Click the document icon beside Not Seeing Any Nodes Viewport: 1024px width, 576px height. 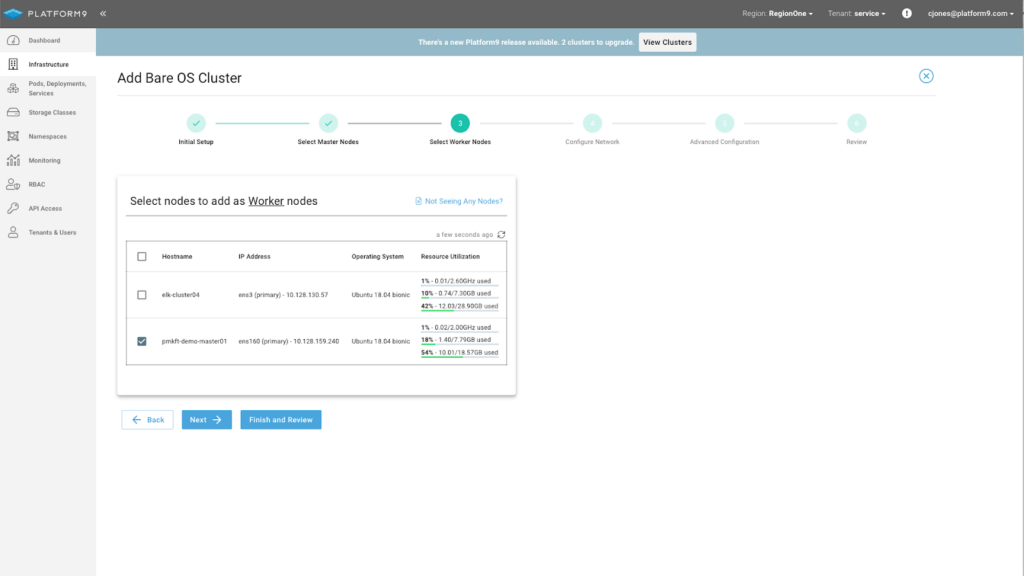(419, 201)
